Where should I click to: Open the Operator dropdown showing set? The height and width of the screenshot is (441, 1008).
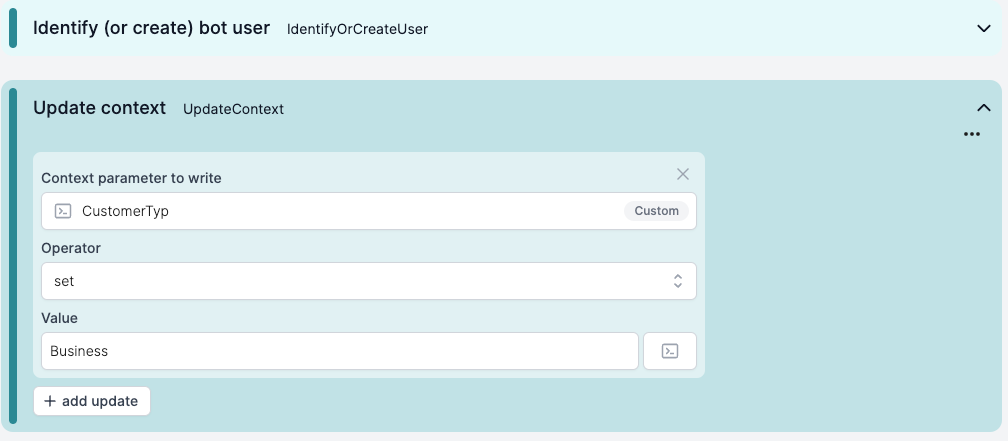(x=369, y=281)
